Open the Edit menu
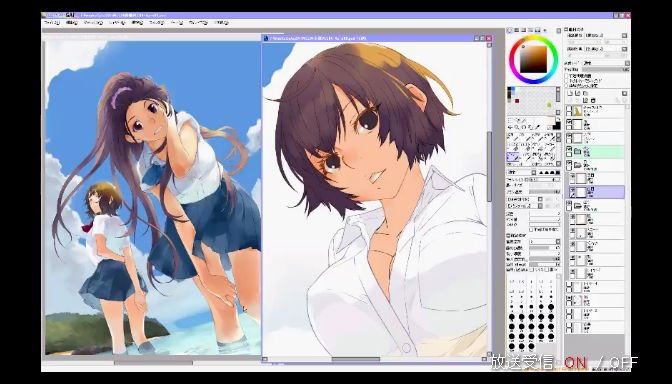This screenshot has height=384, width=672. (72, 22)
